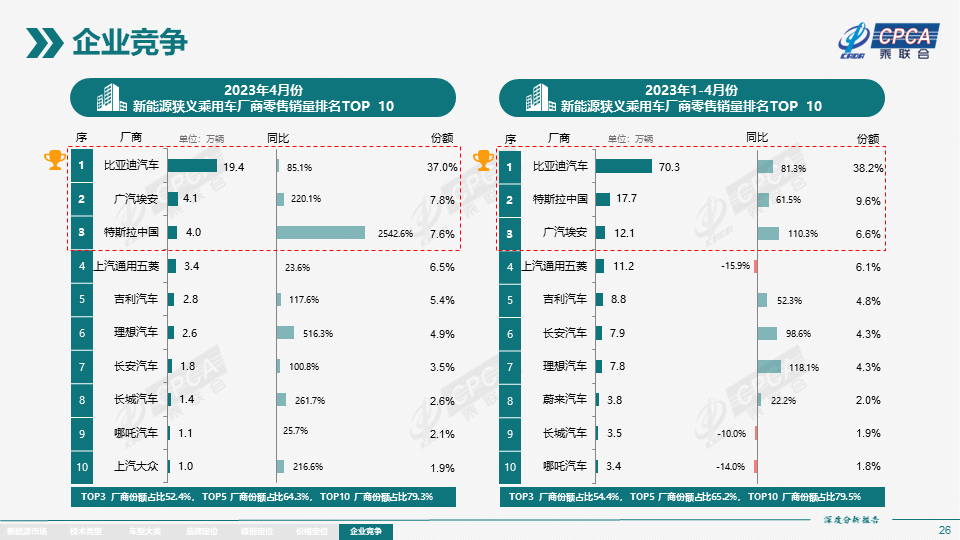960x540 pixels.
Task: Click the 深度分析报告 footer label
Action: point(852,520)
